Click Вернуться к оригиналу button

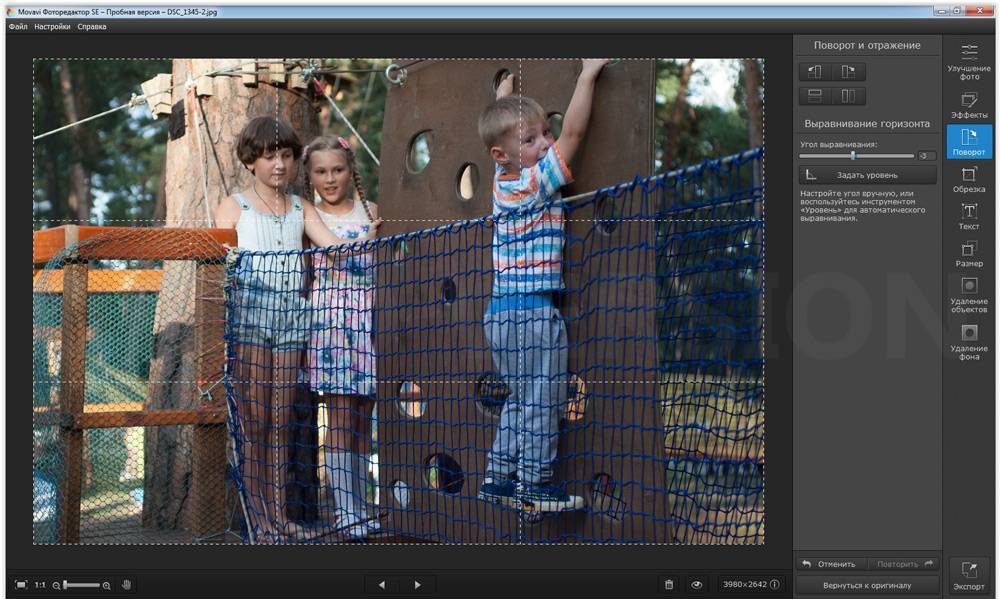867,585
